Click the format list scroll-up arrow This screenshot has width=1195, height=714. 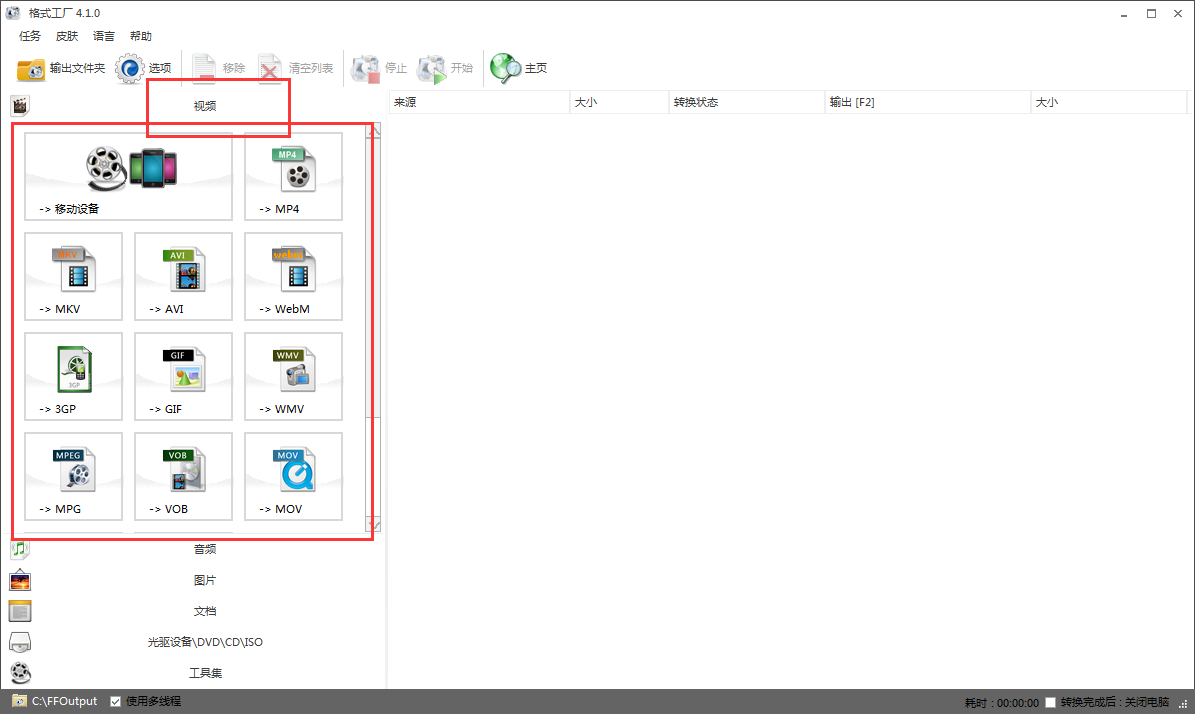click(x=373, y=132)
